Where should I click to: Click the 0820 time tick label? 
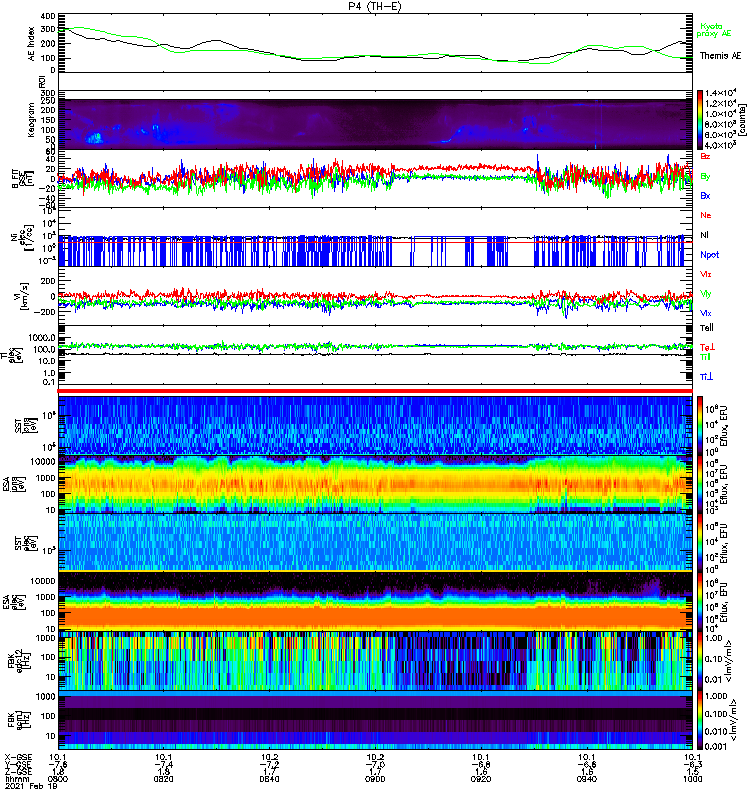[x=163, y=779]
